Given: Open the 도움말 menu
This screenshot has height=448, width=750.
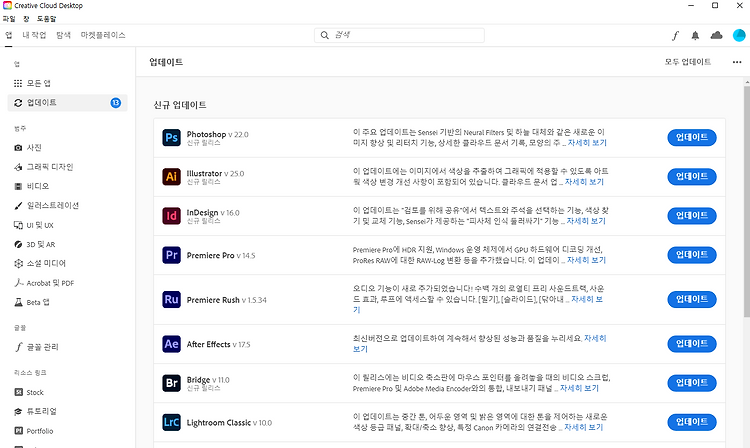Looking at the screenshot, I should pyautogui.click(x=46, y=19).
